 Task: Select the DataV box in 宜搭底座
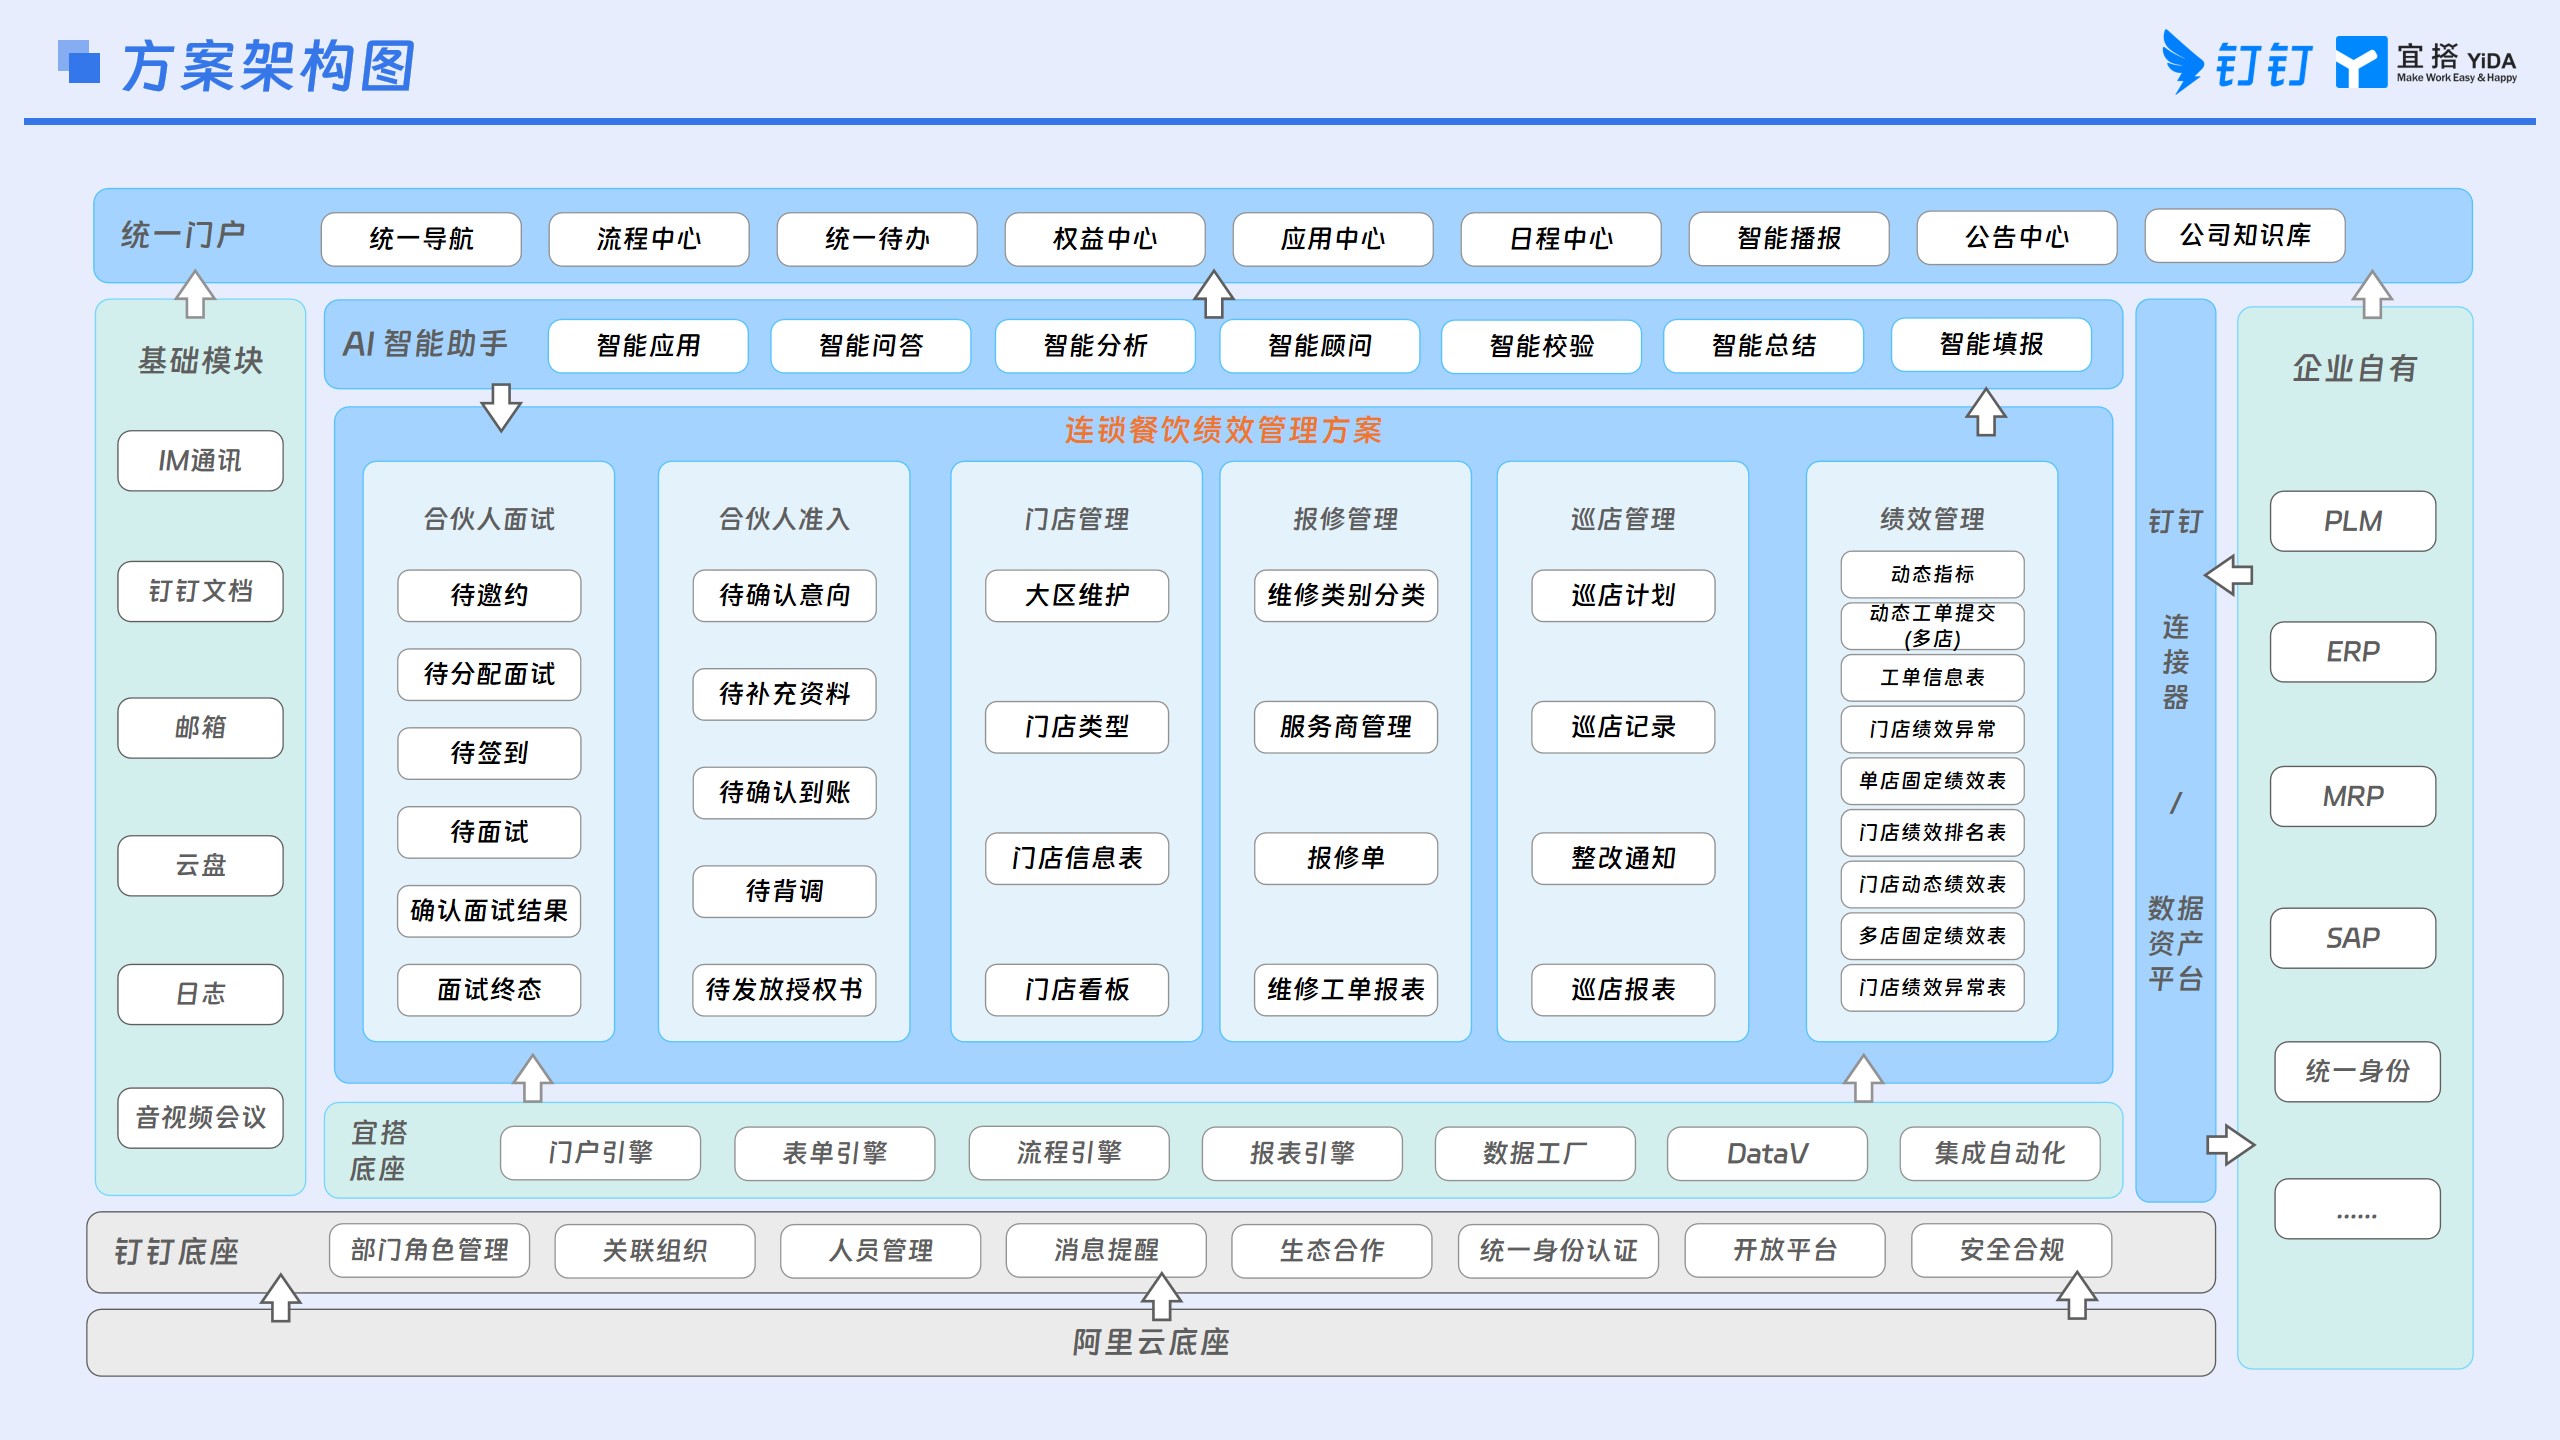[1767, 1154]
